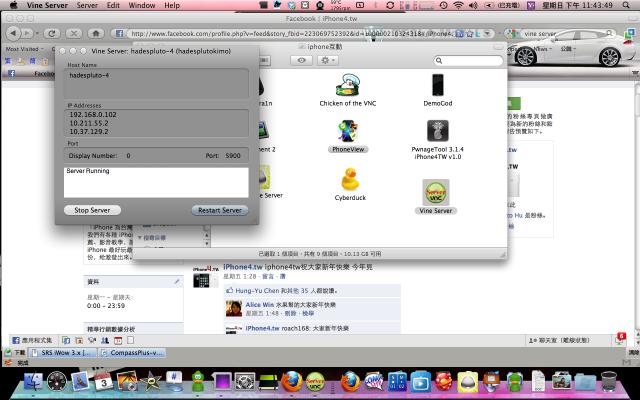This screenshot has height=400, width=640.
Task: Restart the Vine VNC server
Action: coord(220,210)
